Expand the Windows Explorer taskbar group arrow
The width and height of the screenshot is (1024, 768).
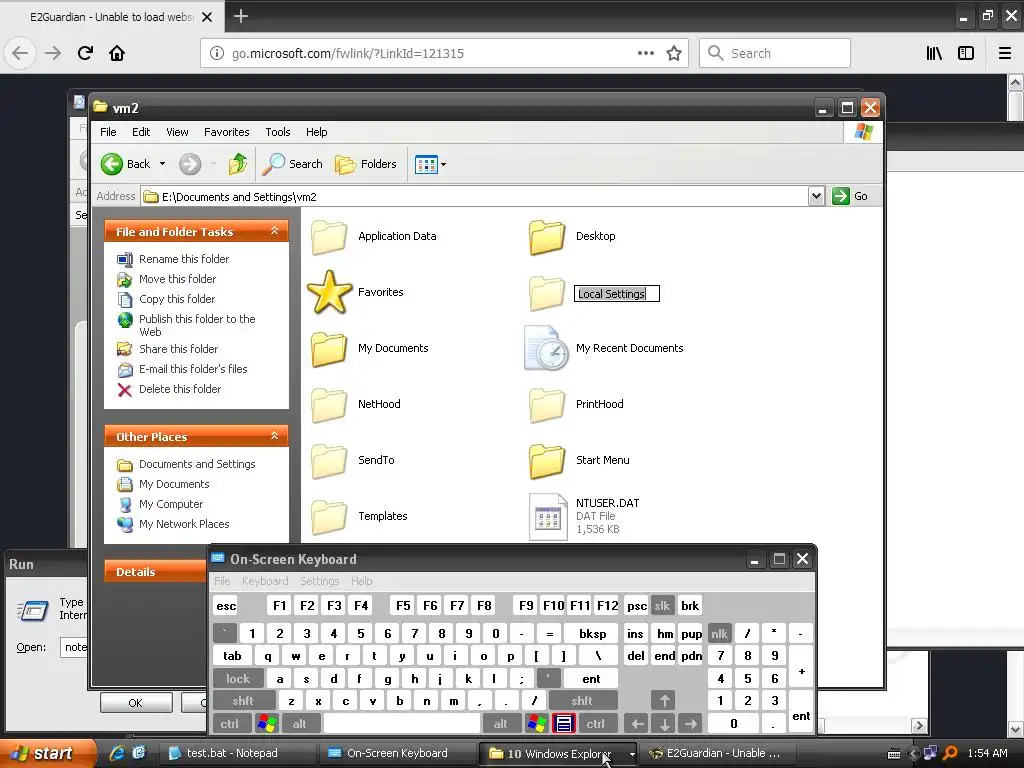(x=632, y=754)
